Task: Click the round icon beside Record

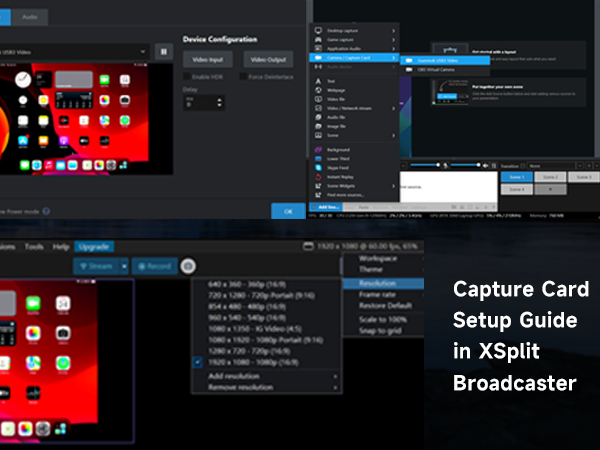Action: (188, 266)
